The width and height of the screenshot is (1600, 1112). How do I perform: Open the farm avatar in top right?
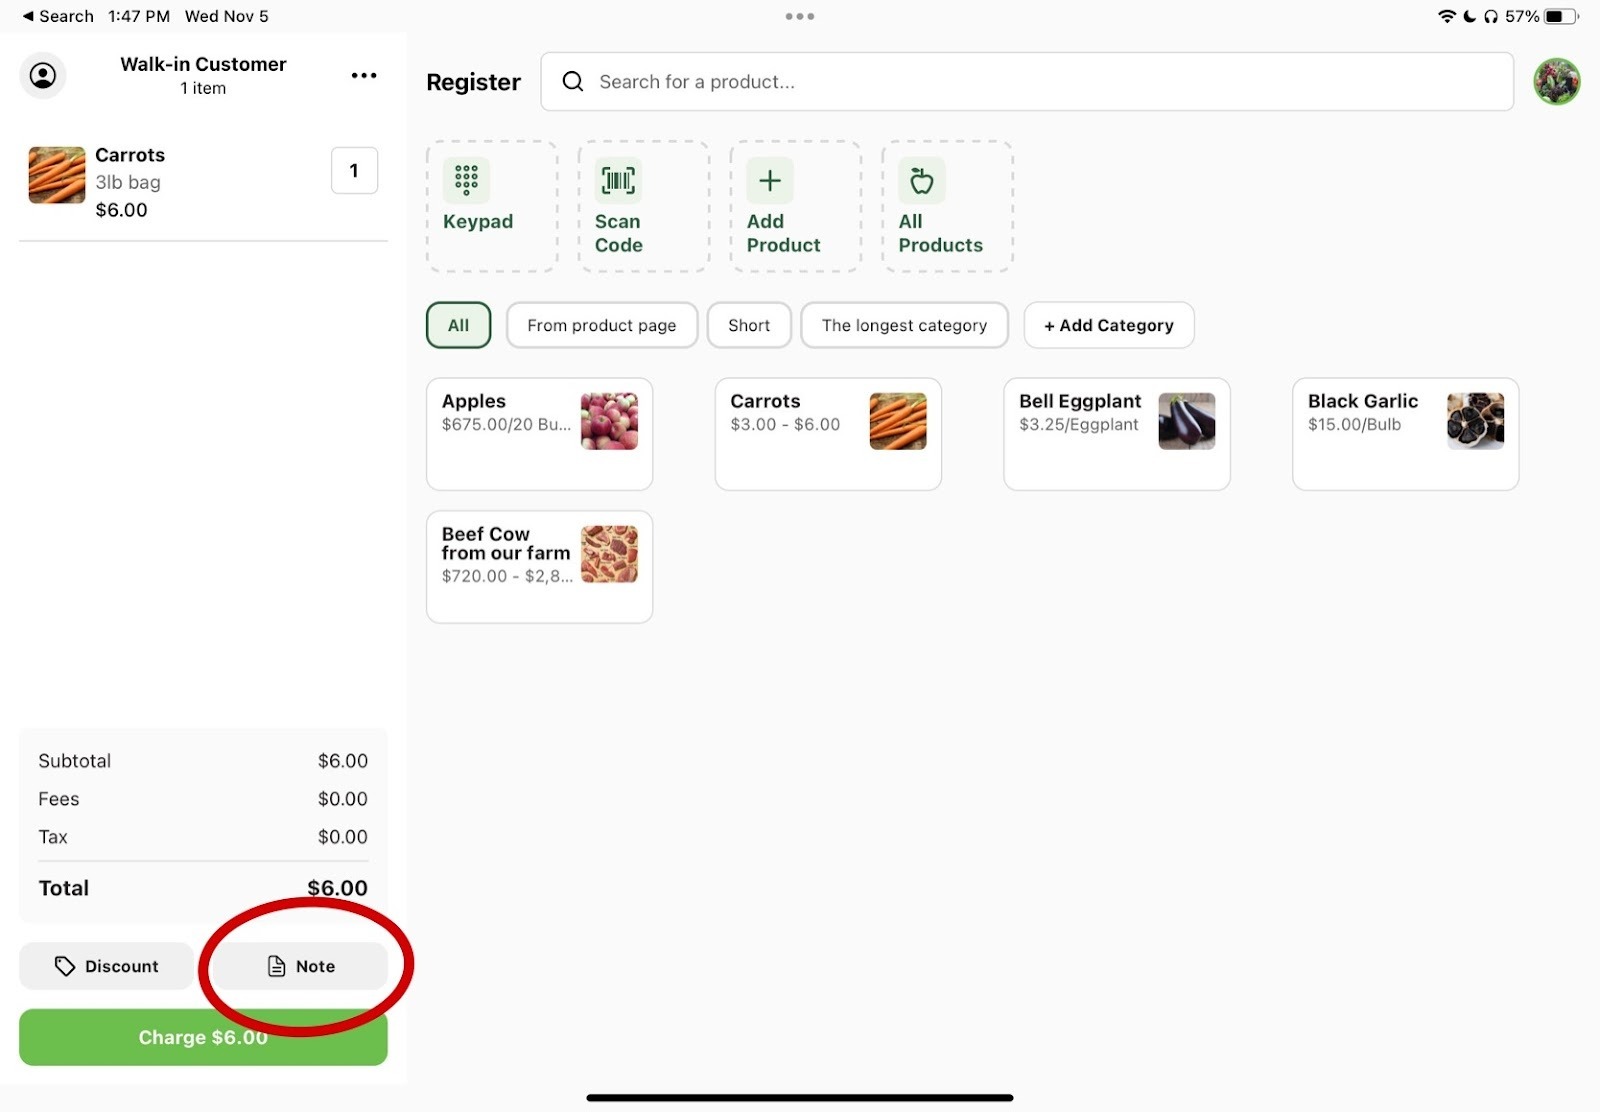tap(1556, 82)
